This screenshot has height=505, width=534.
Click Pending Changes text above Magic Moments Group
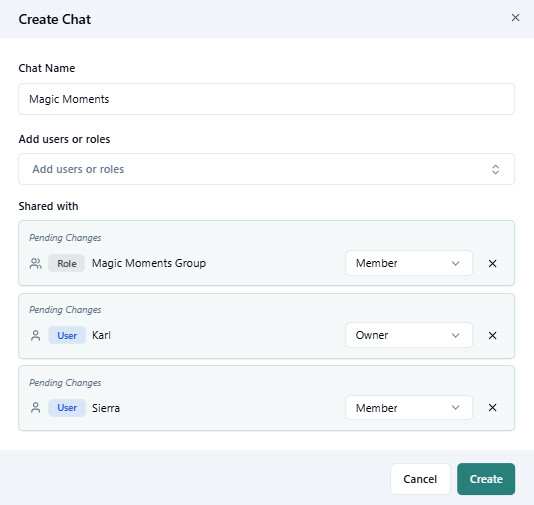[x=65, y=238]
